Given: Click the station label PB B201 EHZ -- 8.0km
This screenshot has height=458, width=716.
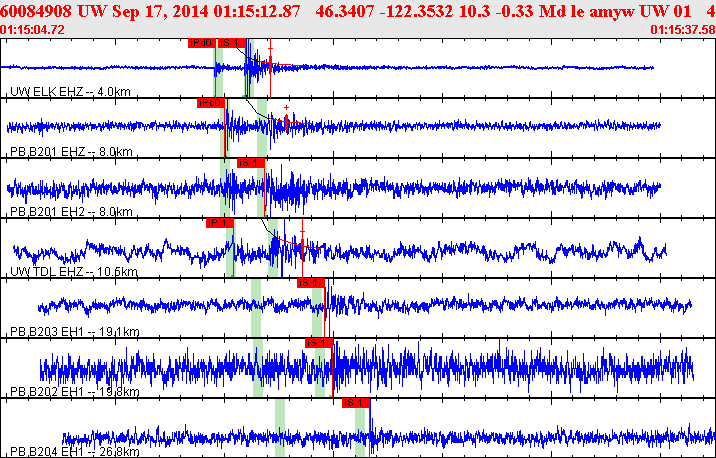Looking at the screenshot, I should point(71,151).
